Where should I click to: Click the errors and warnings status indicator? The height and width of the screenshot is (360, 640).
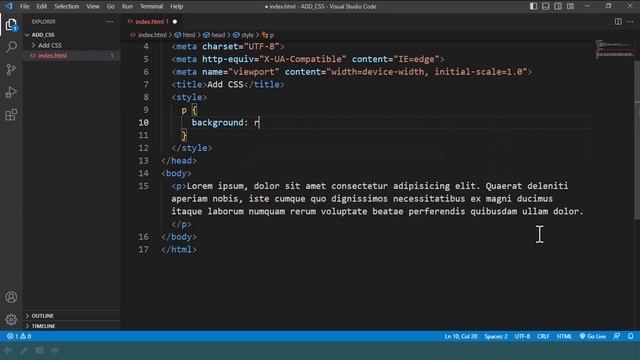pos(19,336)
